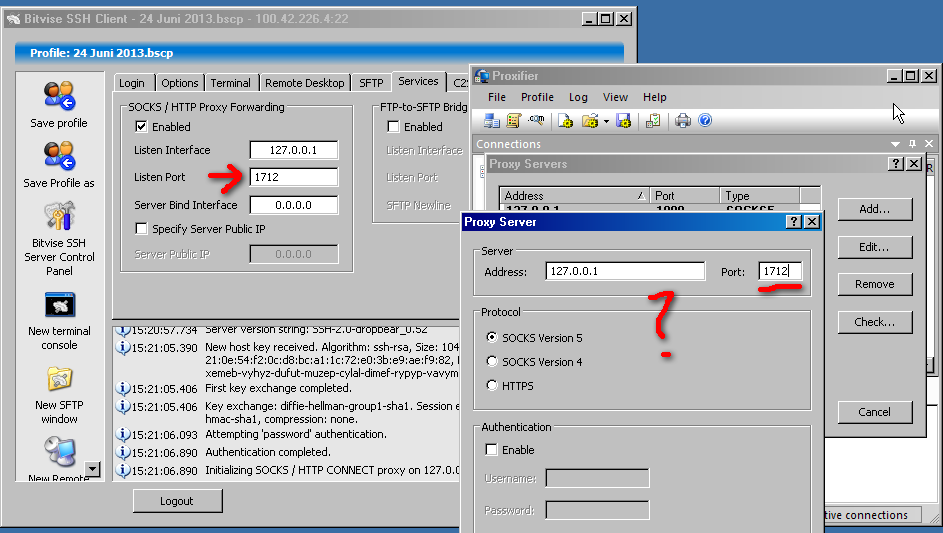Click Server Bind Interface field
Image resolution: width=943 pixels, height=533 pixels.
coord(293,205)
